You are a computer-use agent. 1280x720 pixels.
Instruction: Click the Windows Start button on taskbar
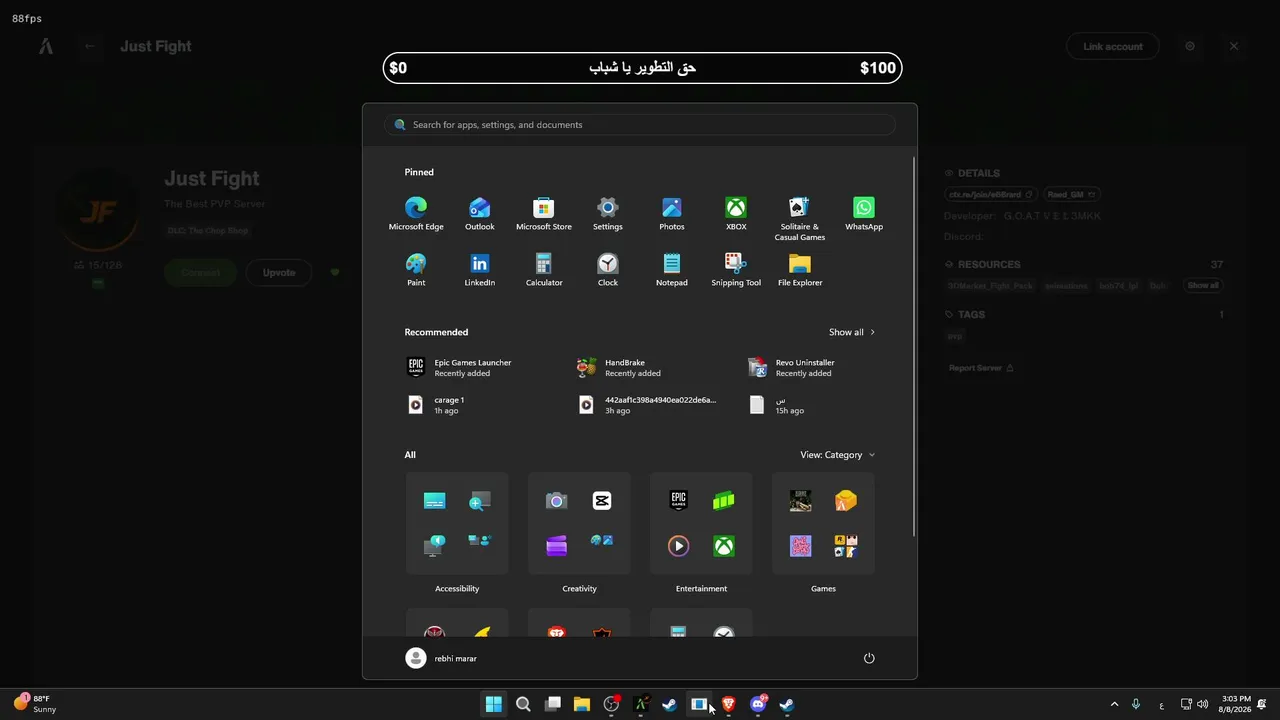(x=493, y=704)
